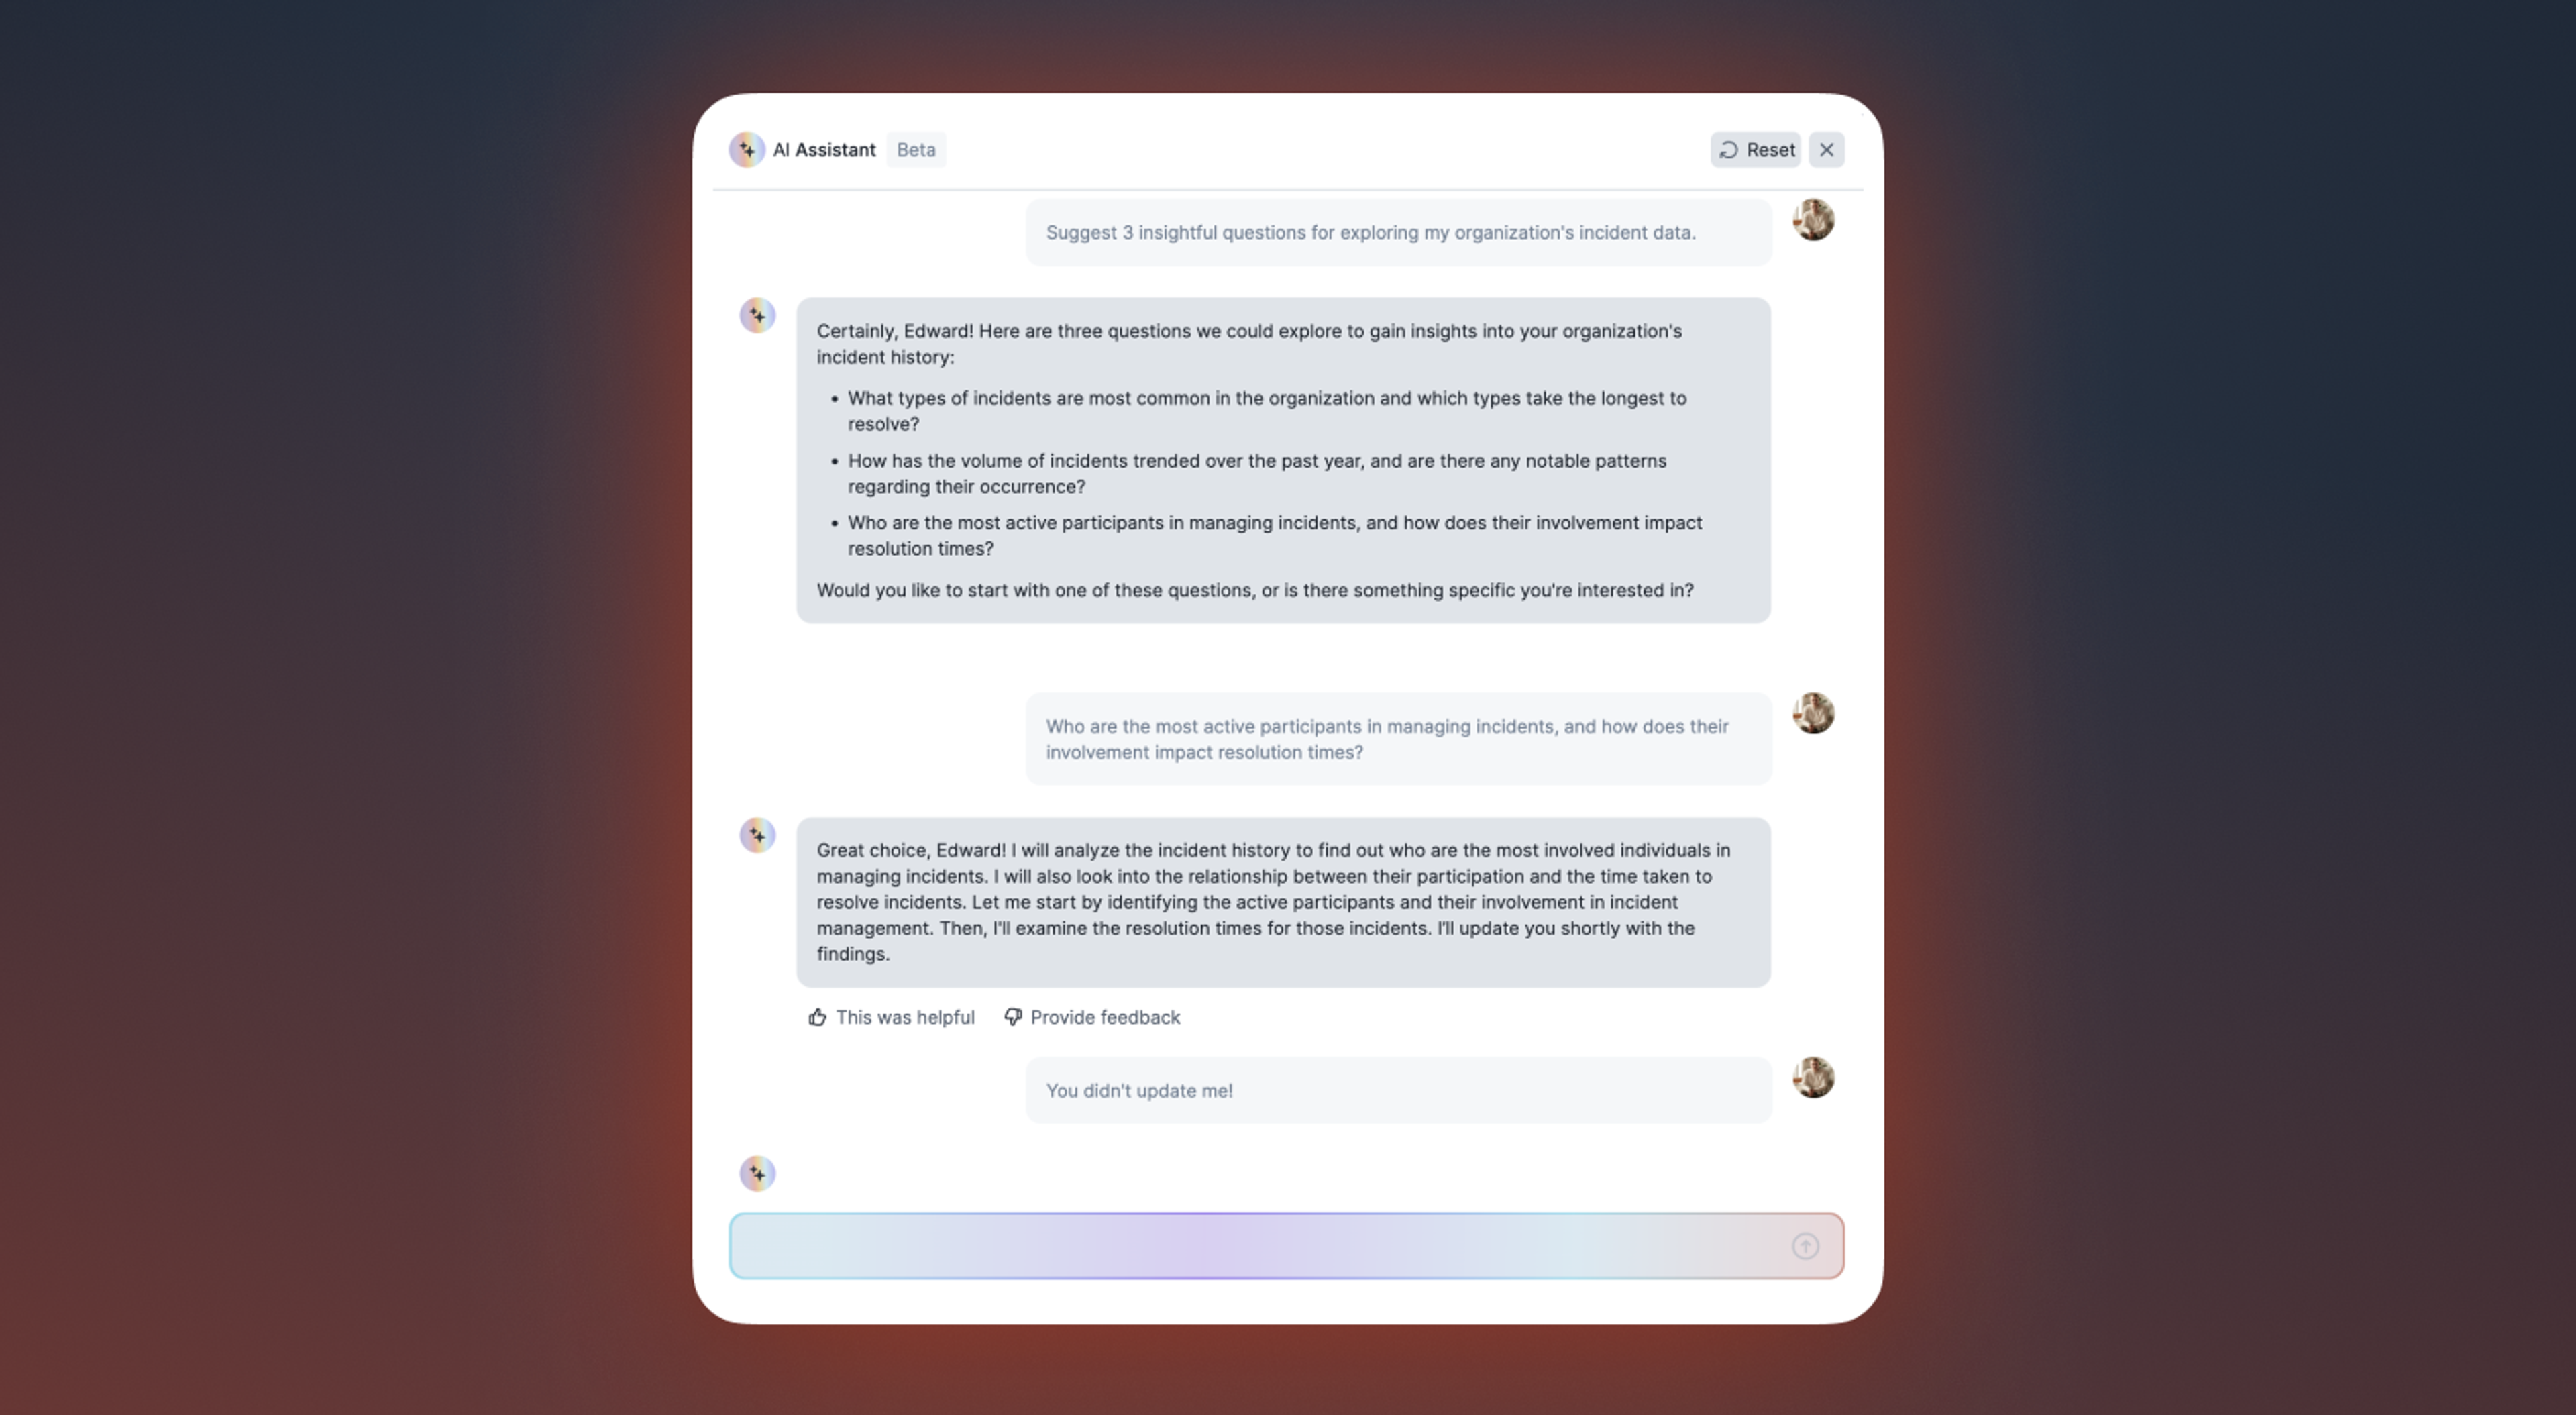The image size is (2576, 1415).
Task: Click the You didn't update me message bubble
Action: (1398, 1090)
